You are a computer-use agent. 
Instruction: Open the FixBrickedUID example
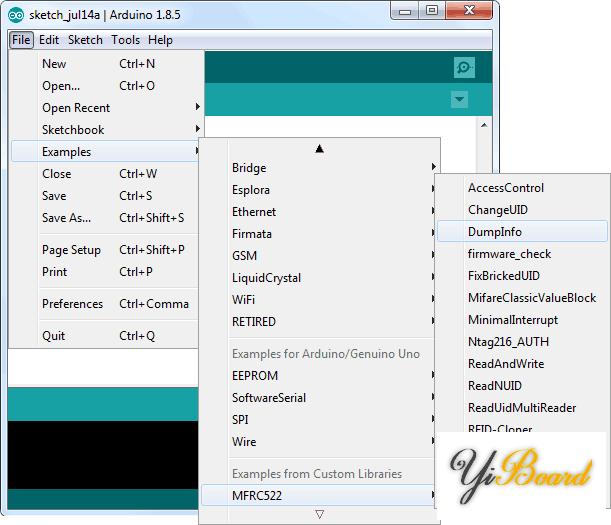[x=522, y=276]
